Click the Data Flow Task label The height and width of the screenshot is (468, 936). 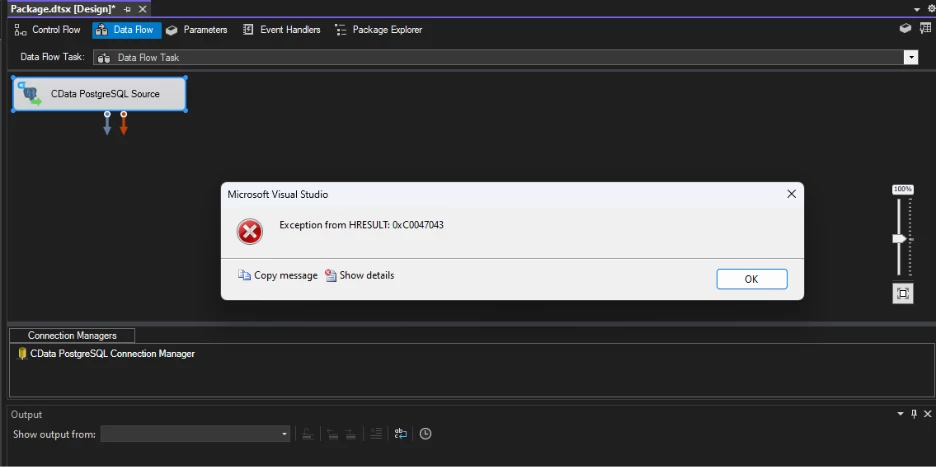pos(53,57)
